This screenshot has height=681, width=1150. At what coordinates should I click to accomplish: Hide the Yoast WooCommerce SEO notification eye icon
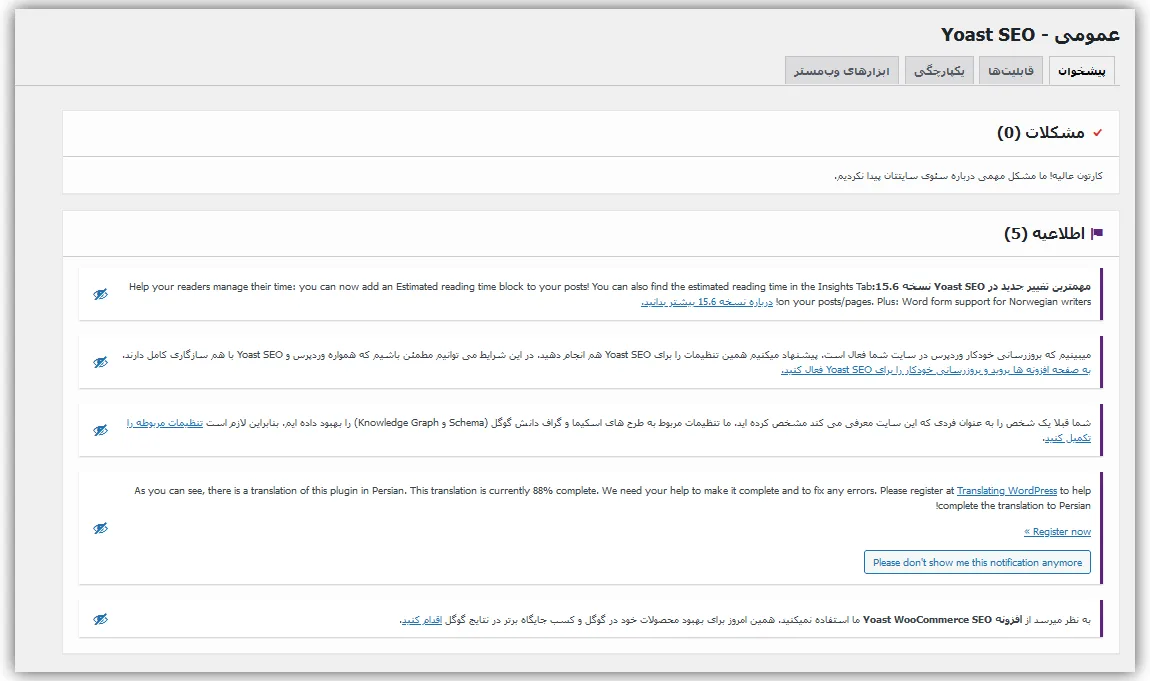(x=100, y=619)
